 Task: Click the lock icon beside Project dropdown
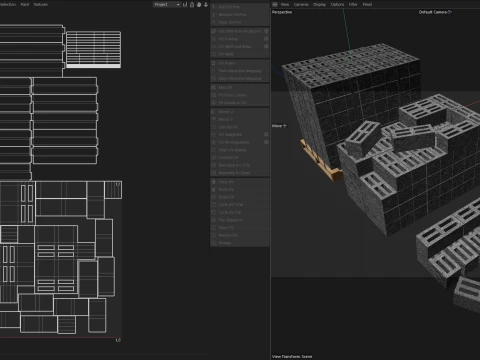tap(192, 4)
